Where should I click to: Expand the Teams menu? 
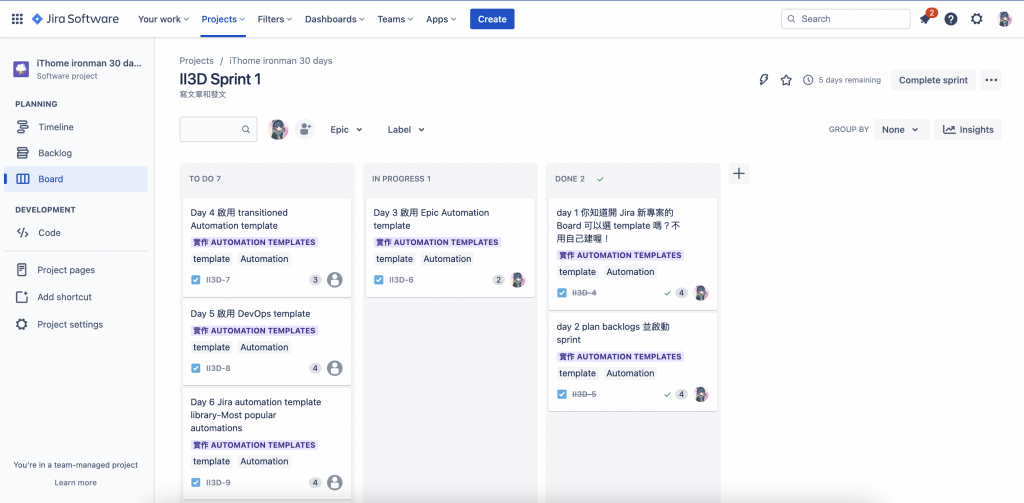395,19
